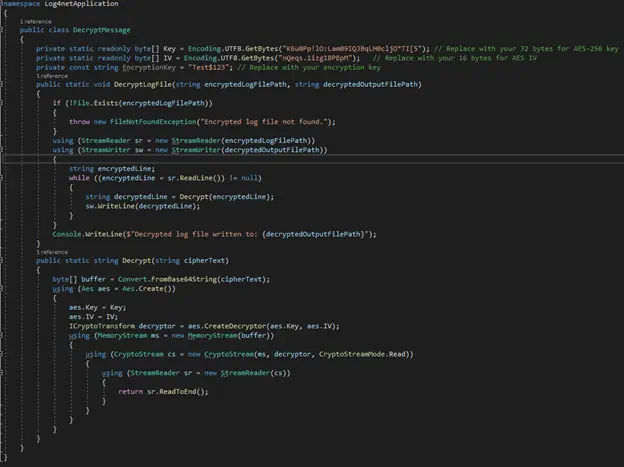
Task: Click the while keyword
Action: coord(79,178)
